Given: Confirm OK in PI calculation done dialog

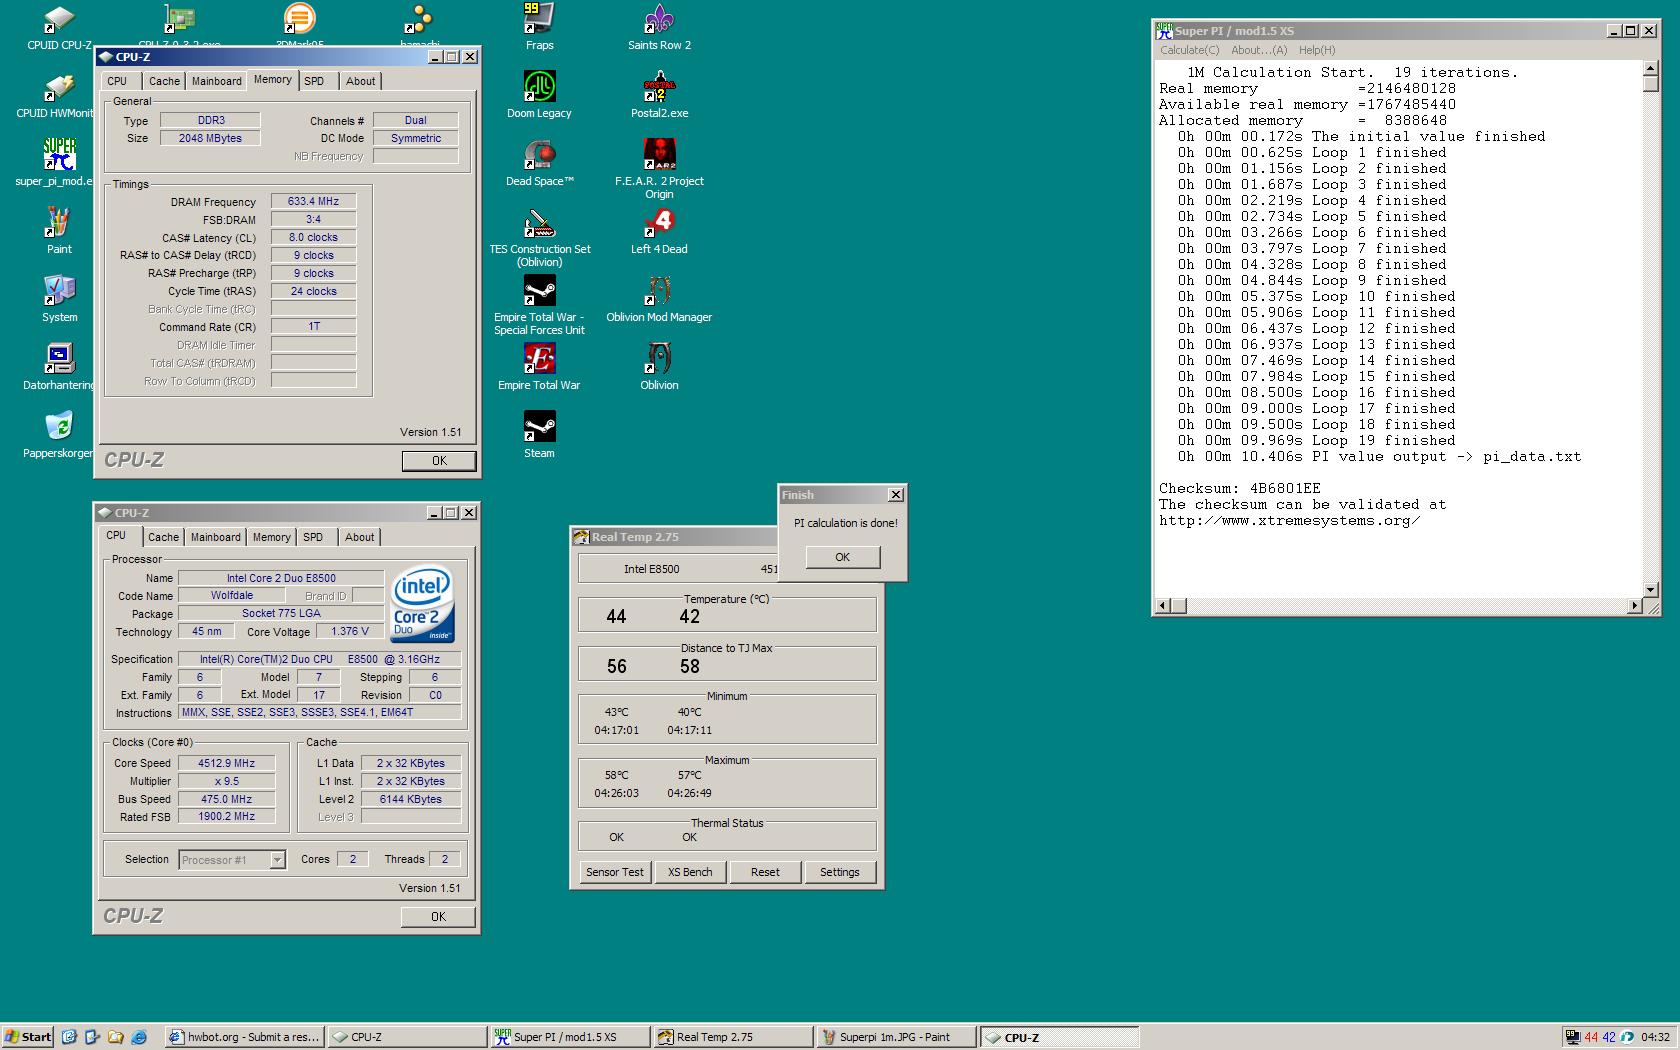Looking at the screenshot, I should (843, 557).
